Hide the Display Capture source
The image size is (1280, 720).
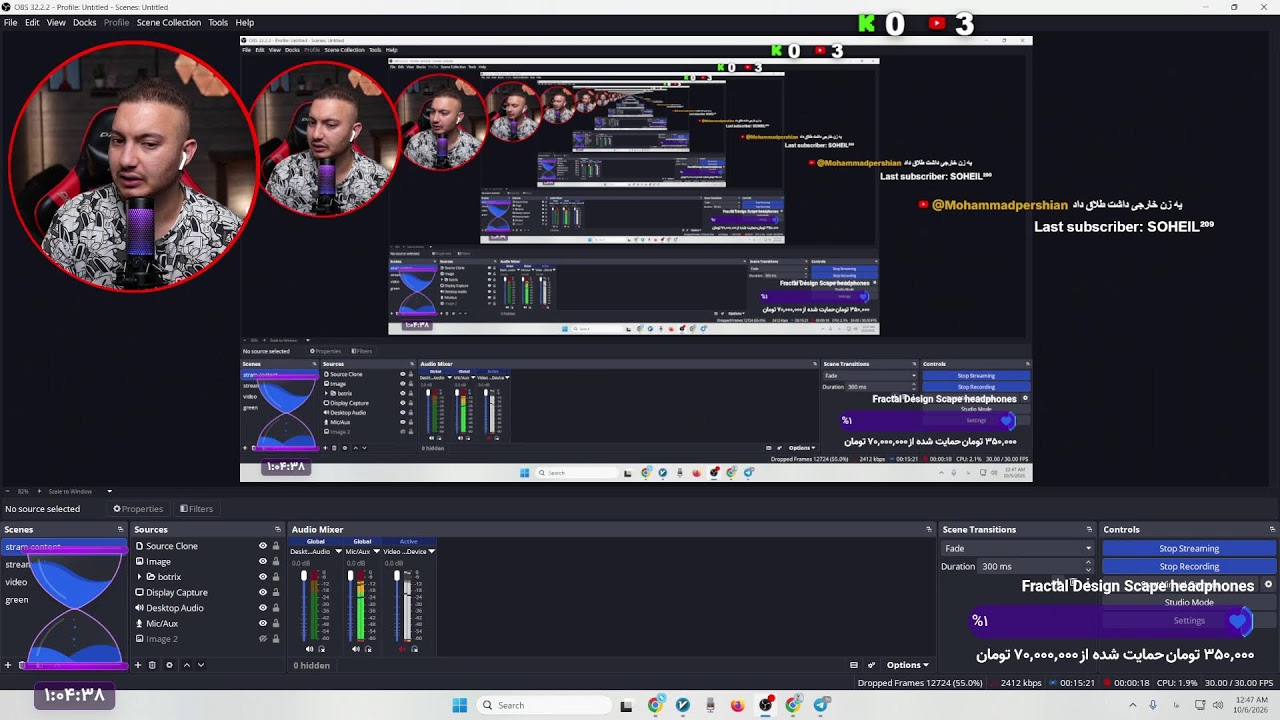263,593
